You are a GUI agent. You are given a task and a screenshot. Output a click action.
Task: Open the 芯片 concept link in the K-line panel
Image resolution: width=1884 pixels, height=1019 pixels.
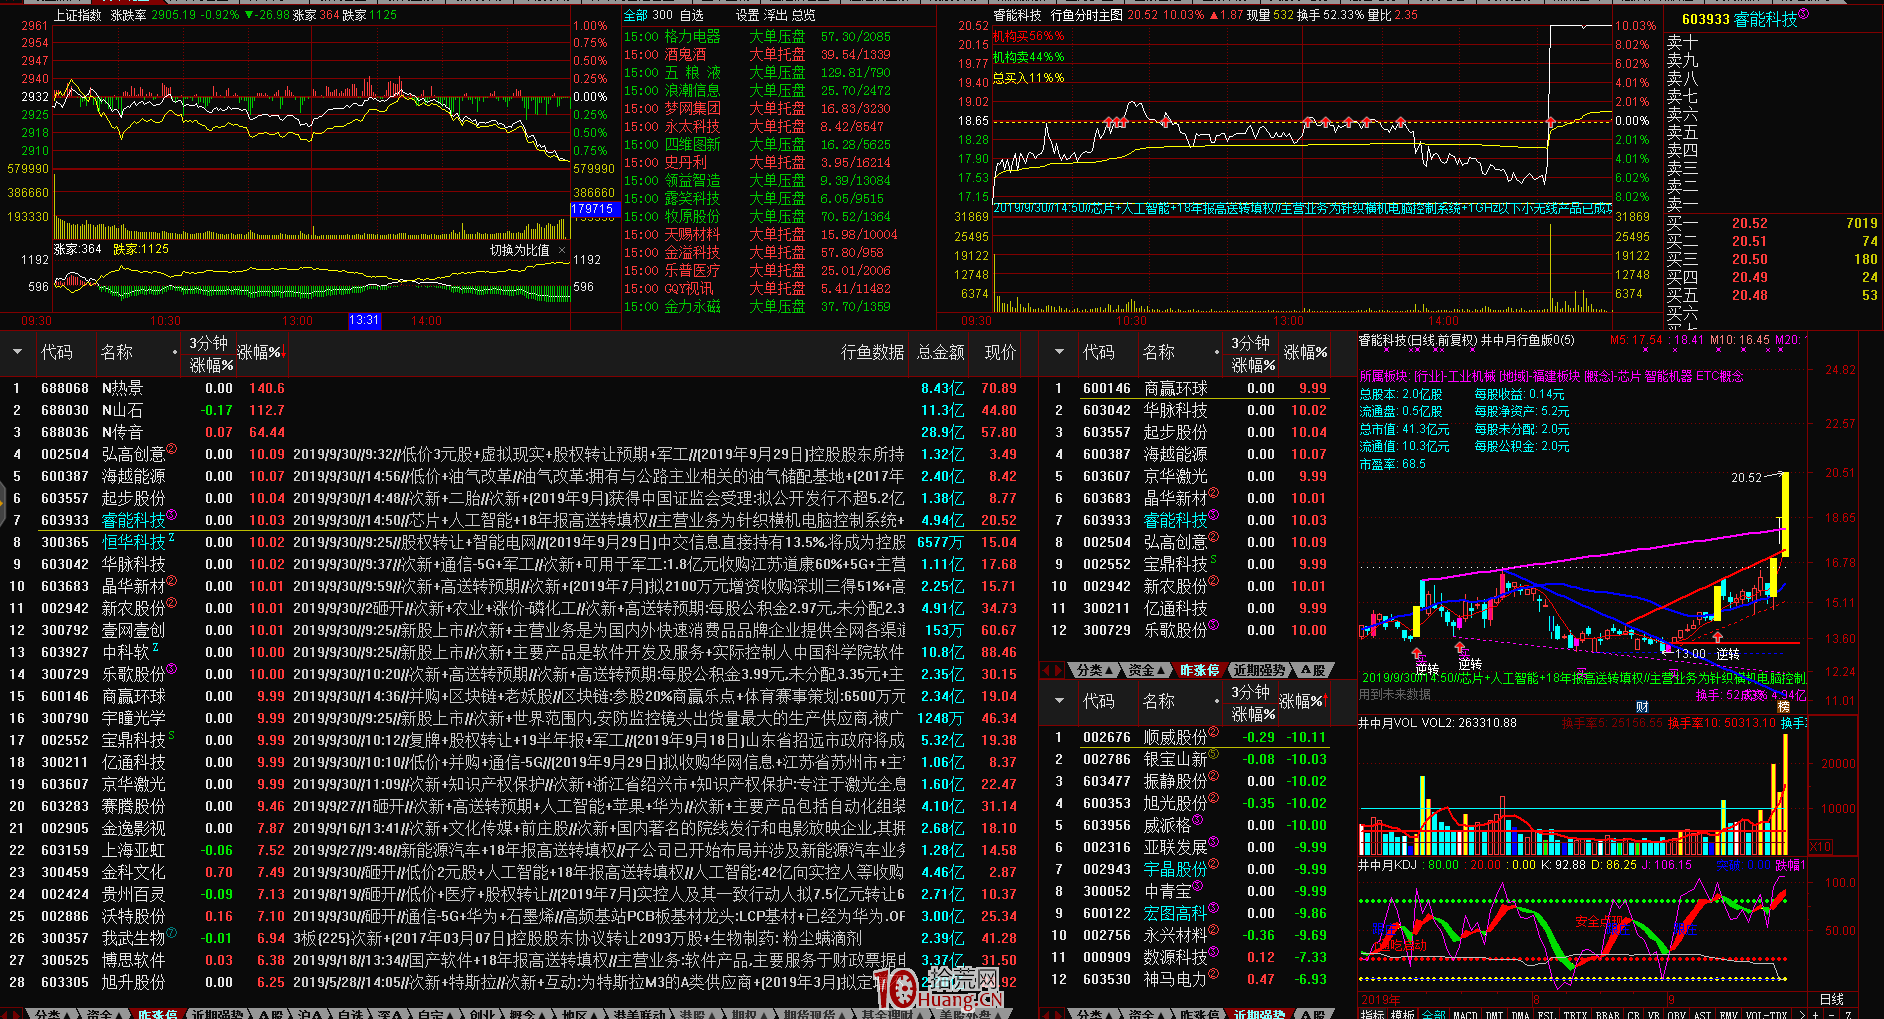coord(1631,377)
